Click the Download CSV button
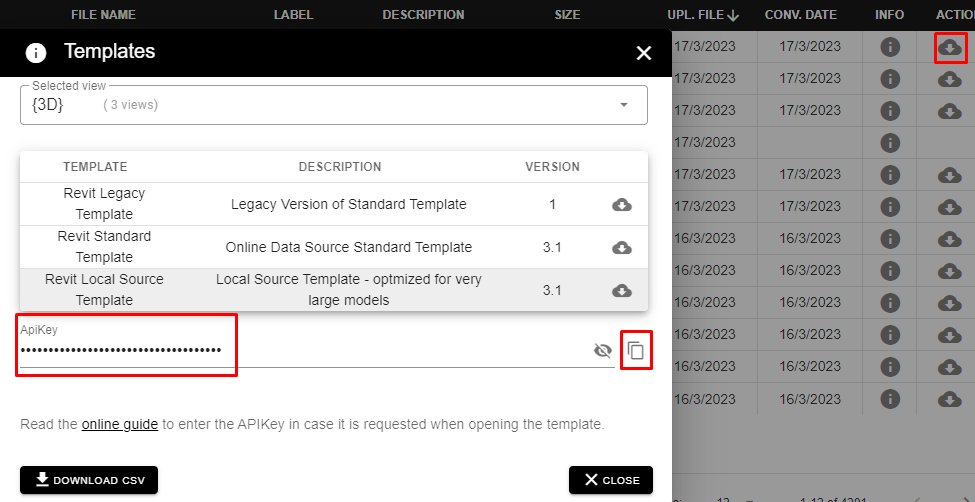Image resolution: width=975 pixels, height=502 pixels. tap(89, 480)
